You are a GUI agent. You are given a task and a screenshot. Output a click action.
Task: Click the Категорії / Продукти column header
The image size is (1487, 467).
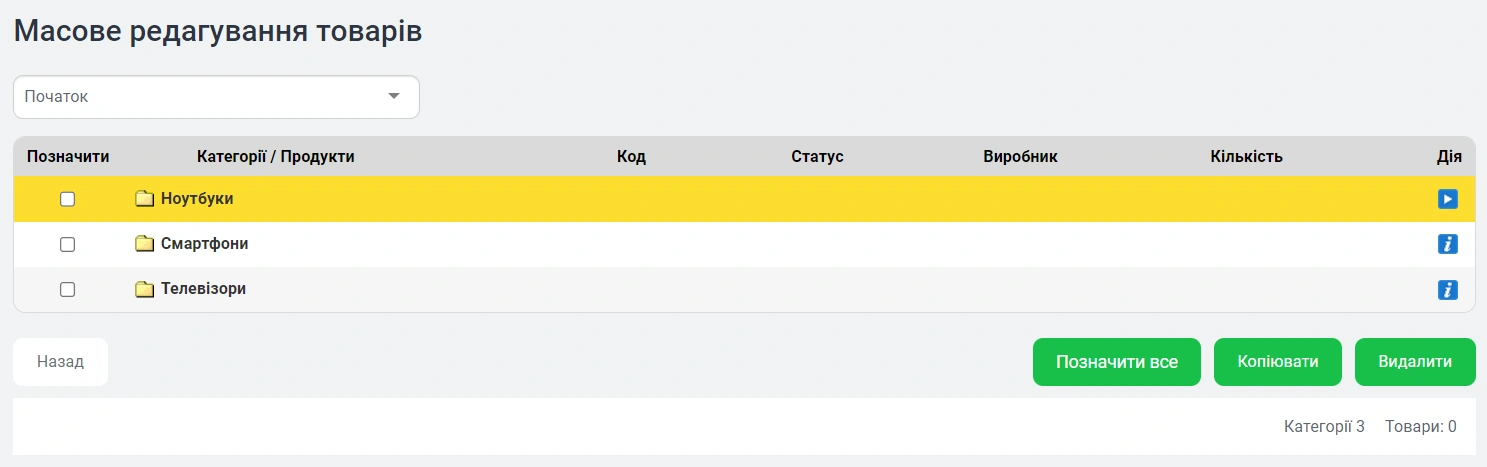(x=276, y=157)
